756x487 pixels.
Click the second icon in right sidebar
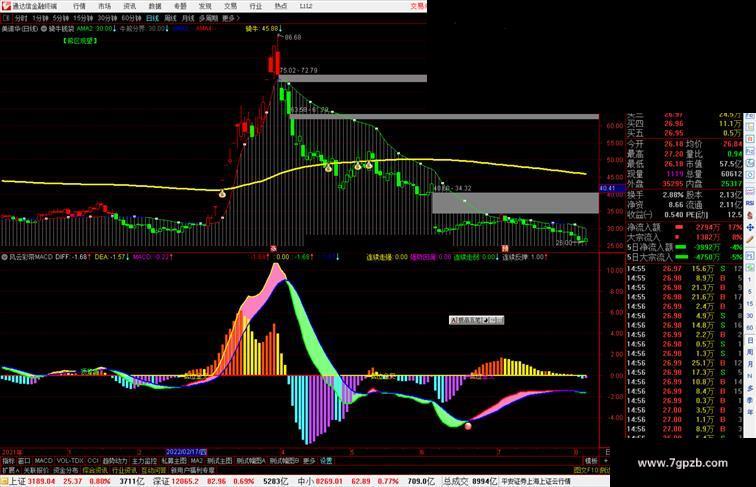750,127
